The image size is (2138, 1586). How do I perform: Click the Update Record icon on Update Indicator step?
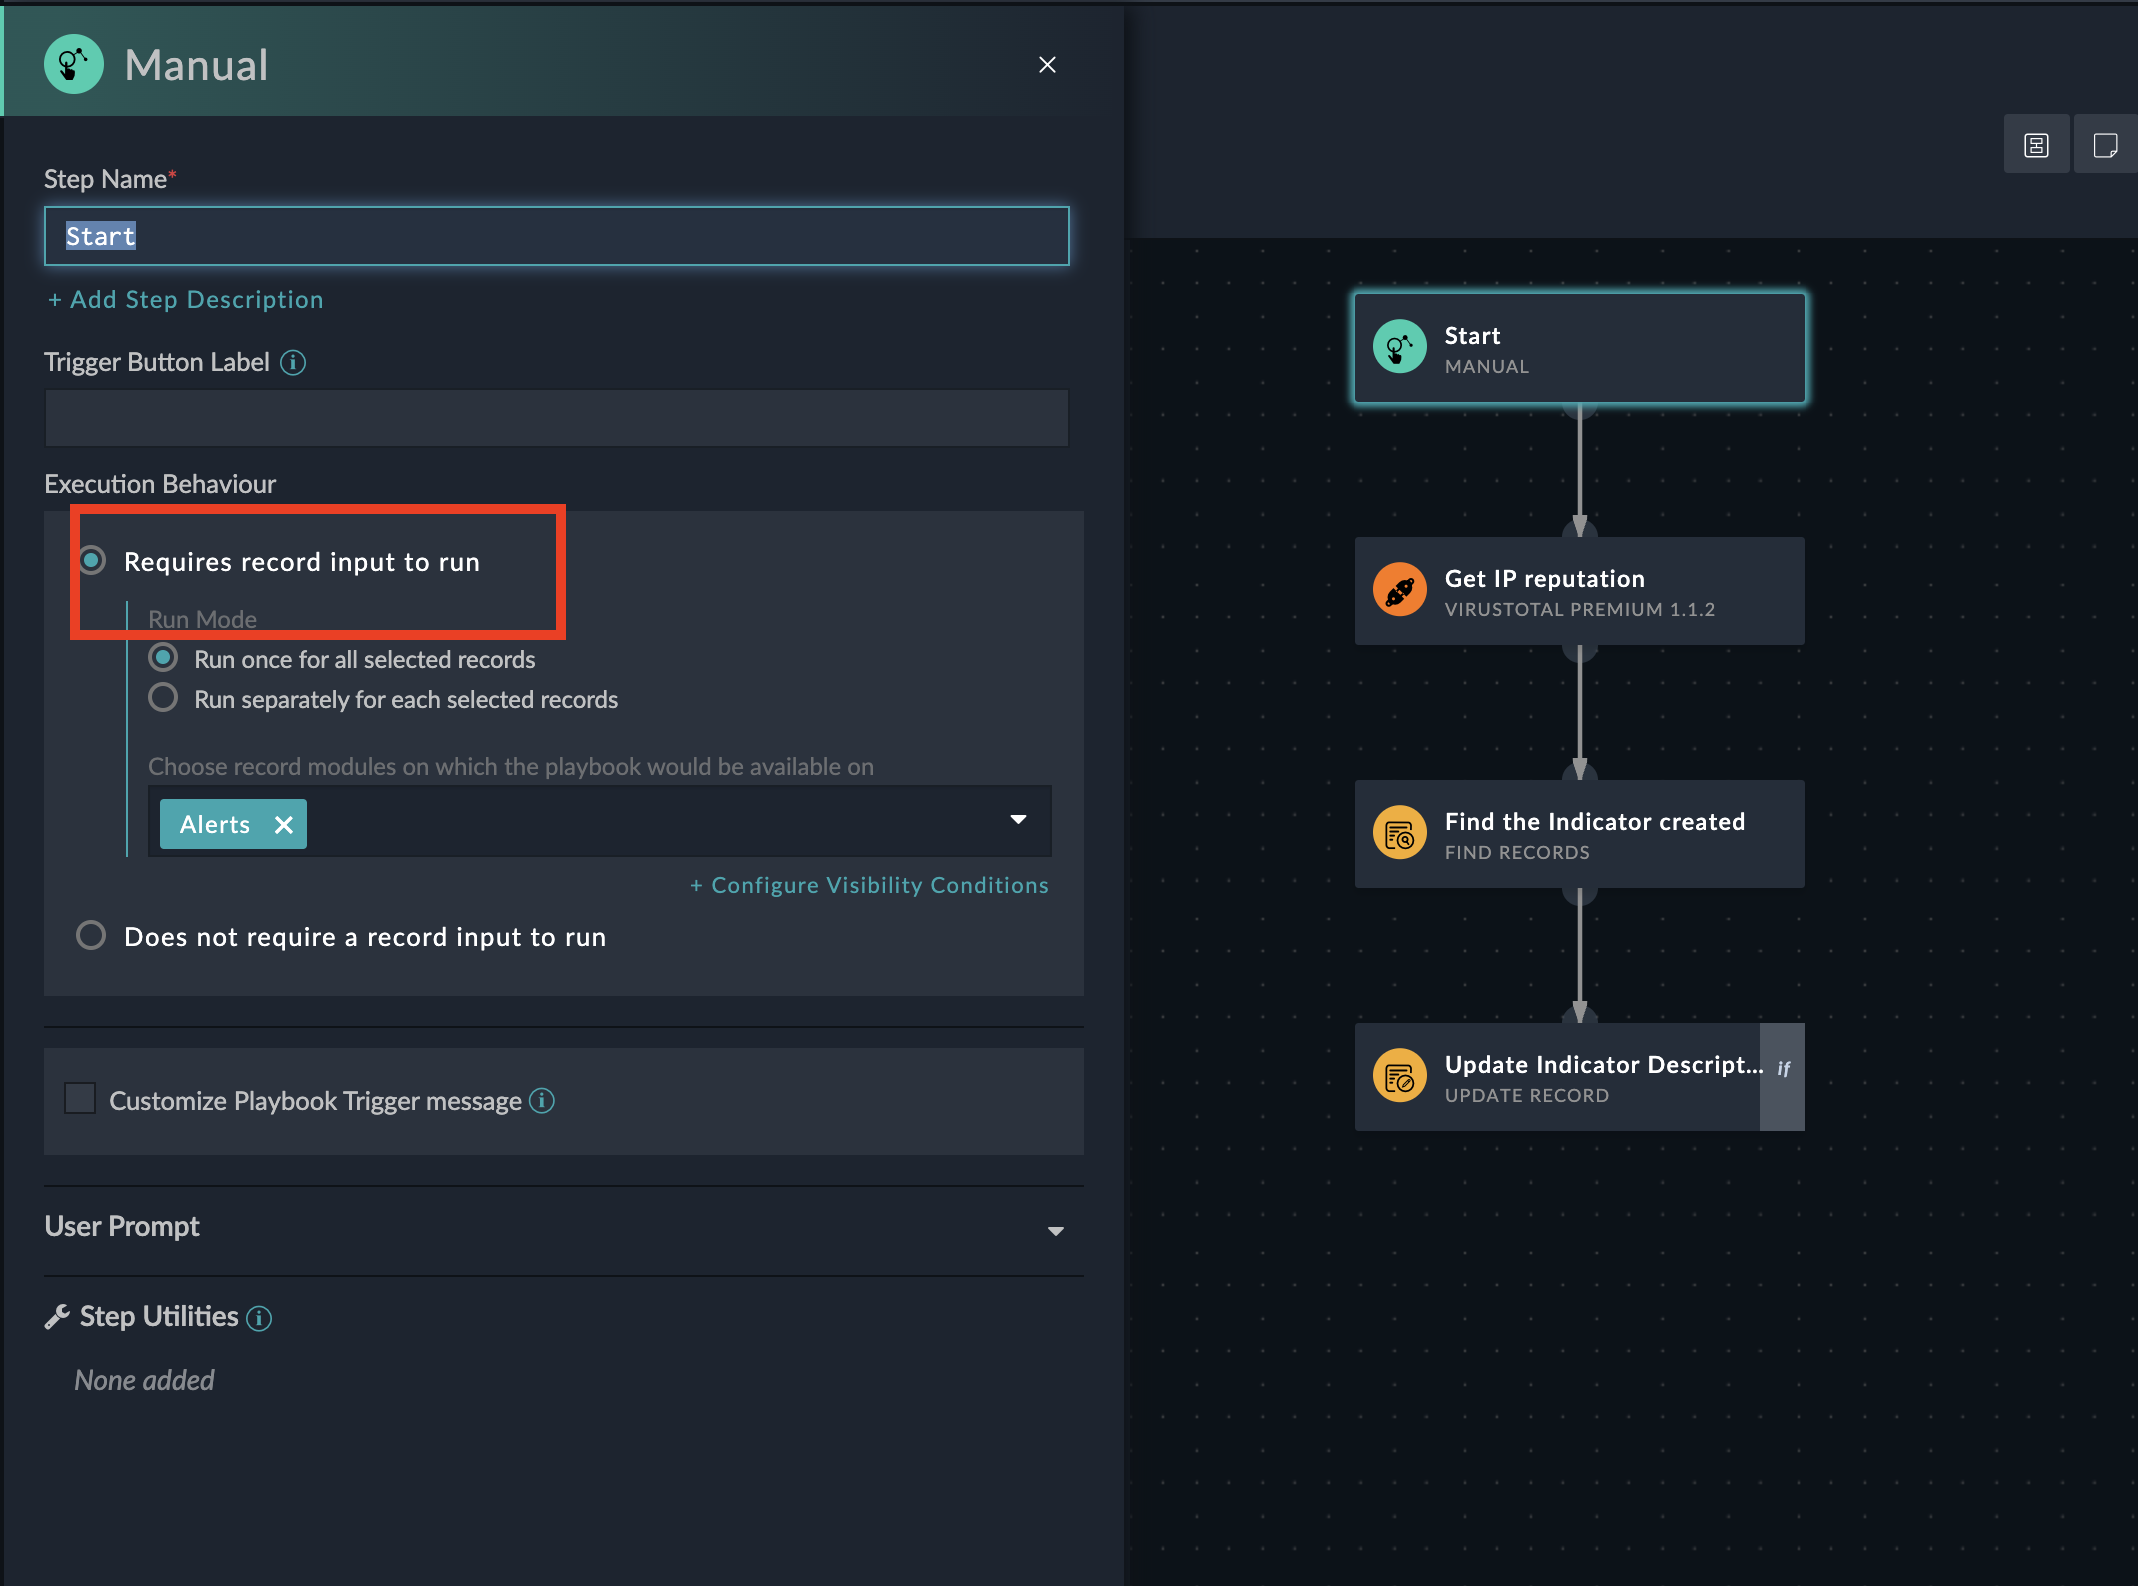click(1399, 1076)
